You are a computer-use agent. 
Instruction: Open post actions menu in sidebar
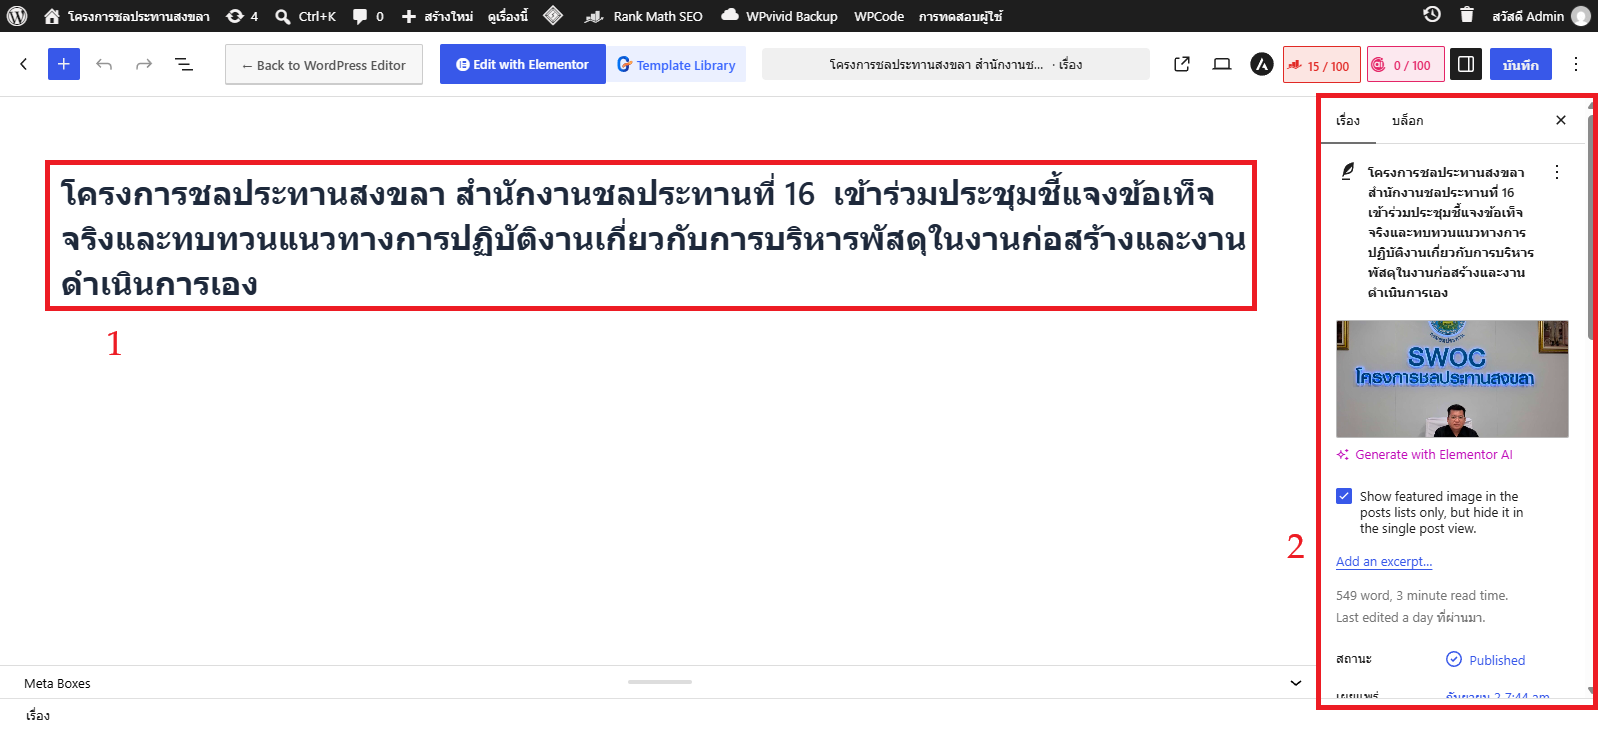click(x=1557, y=172)
